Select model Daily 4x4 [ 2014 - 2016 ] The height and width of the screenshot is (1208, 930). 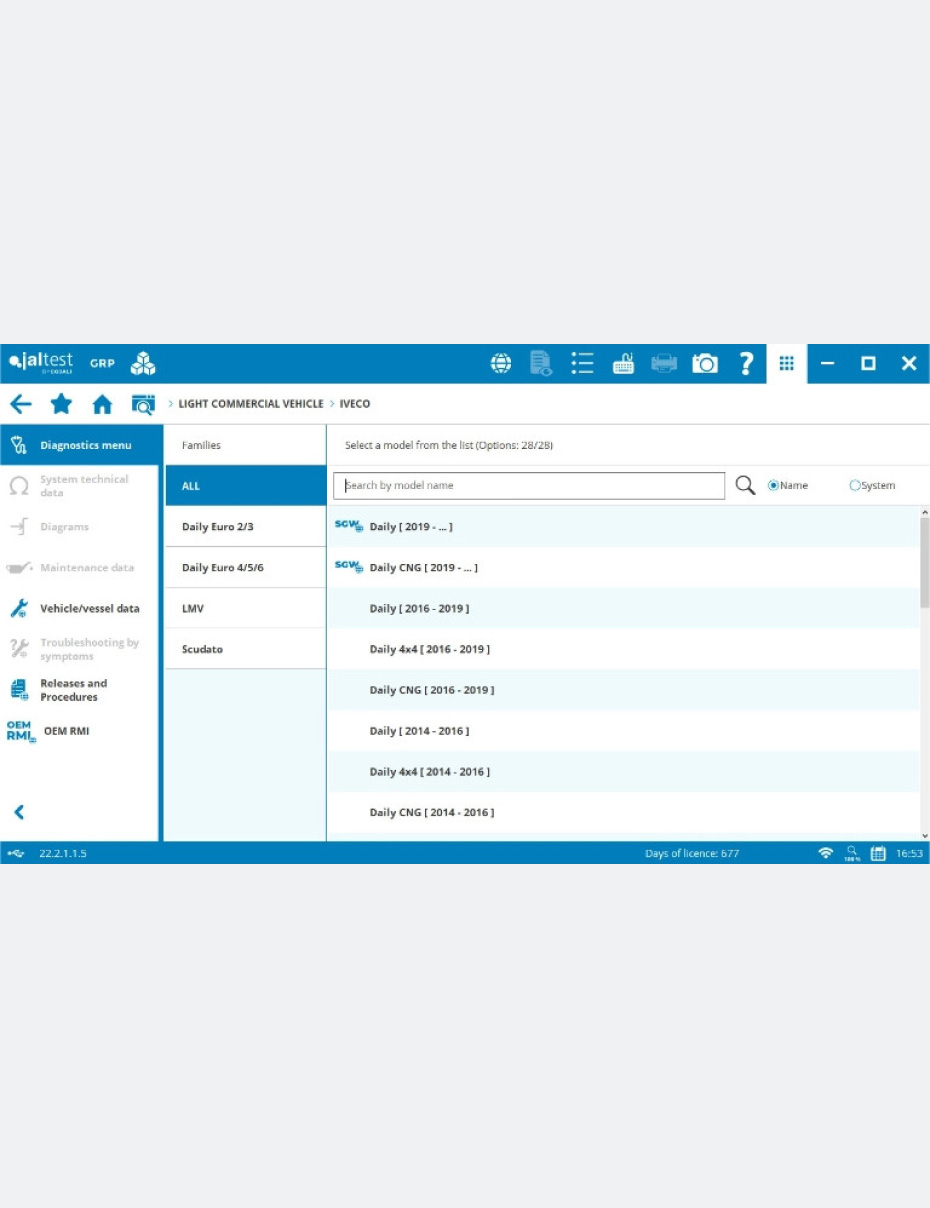coord(623,772)
